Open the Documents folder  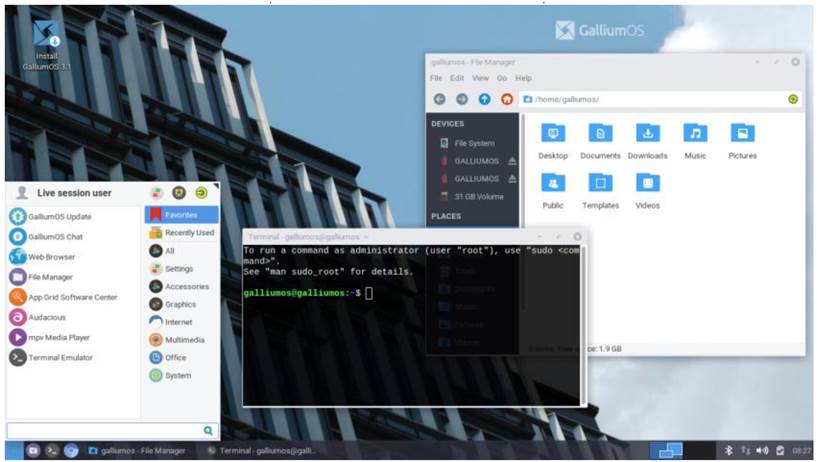600,141
